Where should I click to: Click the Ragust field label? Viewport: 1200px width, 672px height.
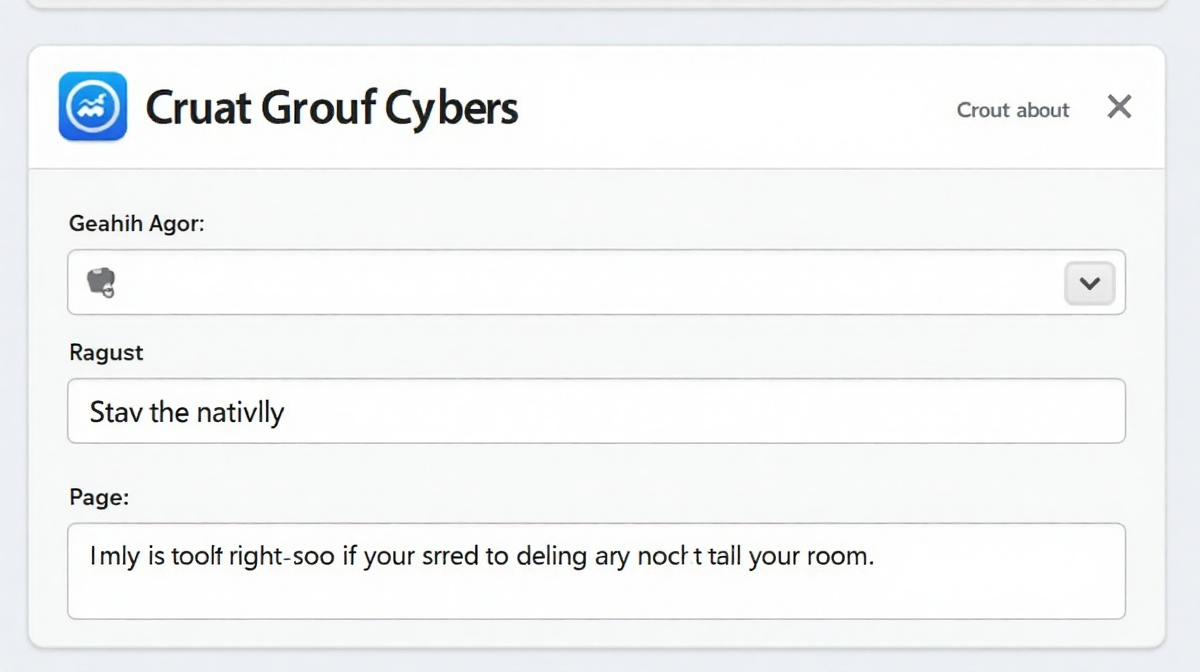click(x=106, y=353)
